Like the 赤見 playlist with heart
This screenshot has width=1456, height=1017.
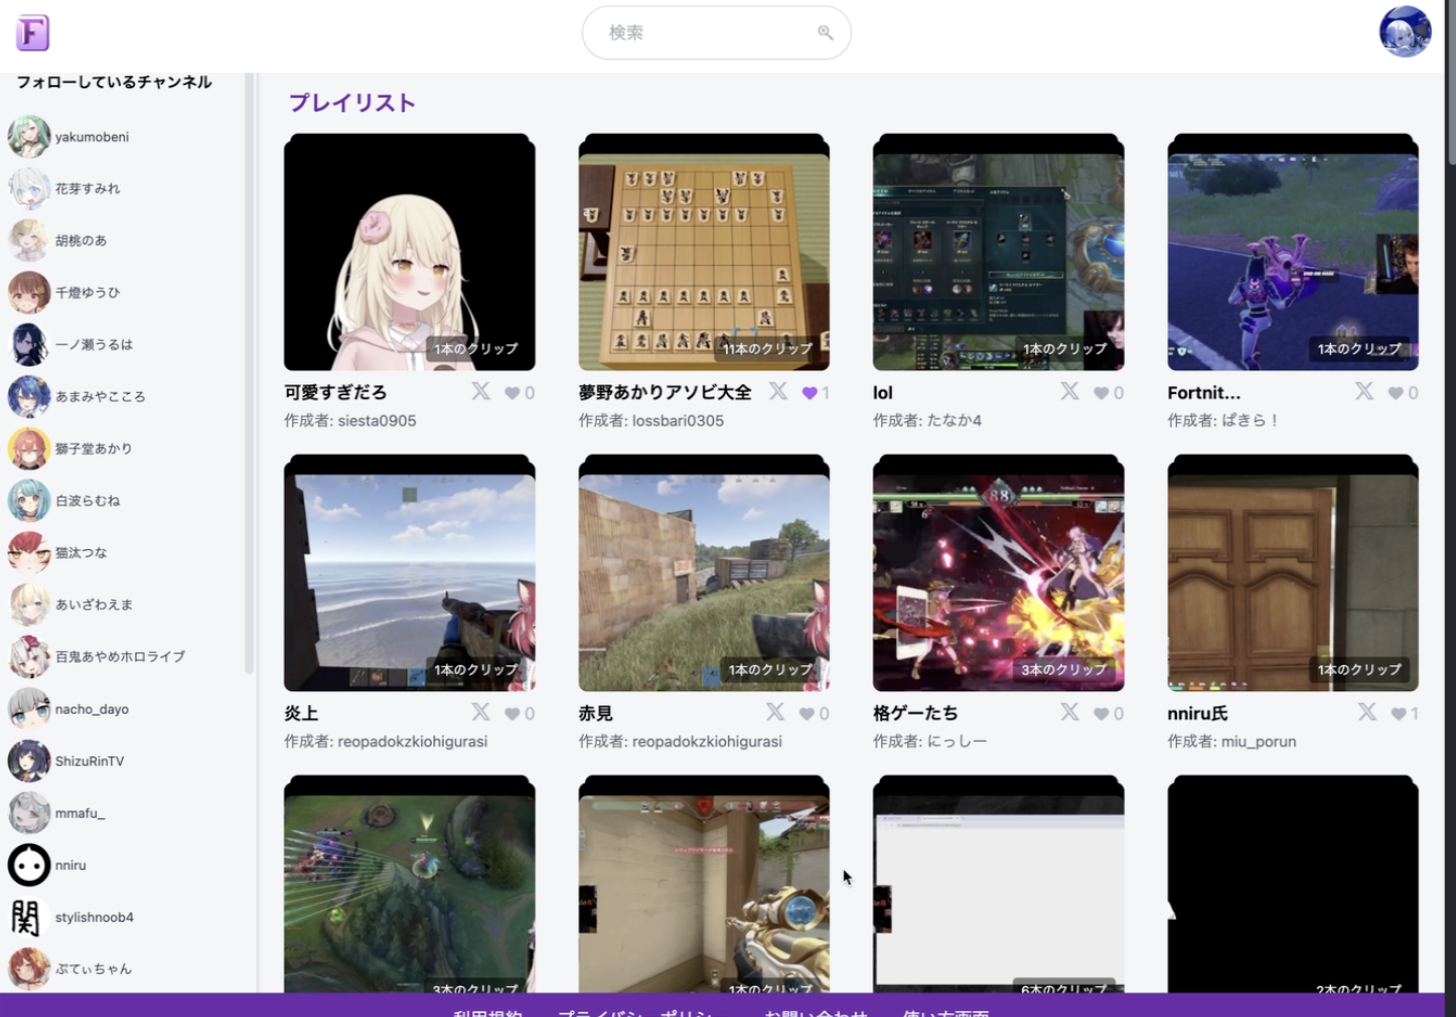(x=807, y=714)
